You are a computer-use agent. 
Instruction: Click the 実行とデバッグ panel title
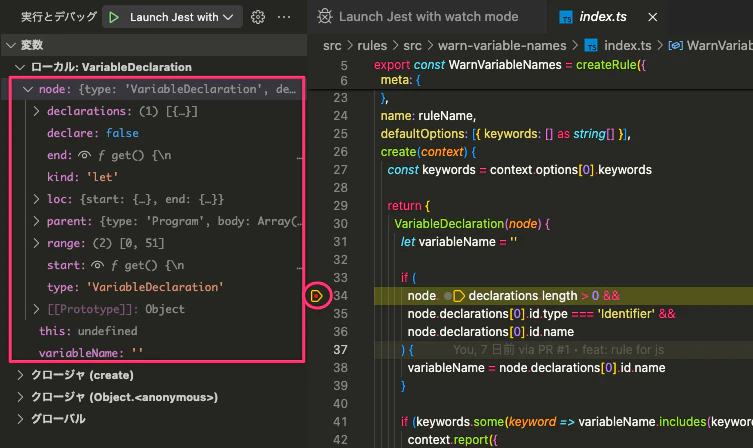59,17
